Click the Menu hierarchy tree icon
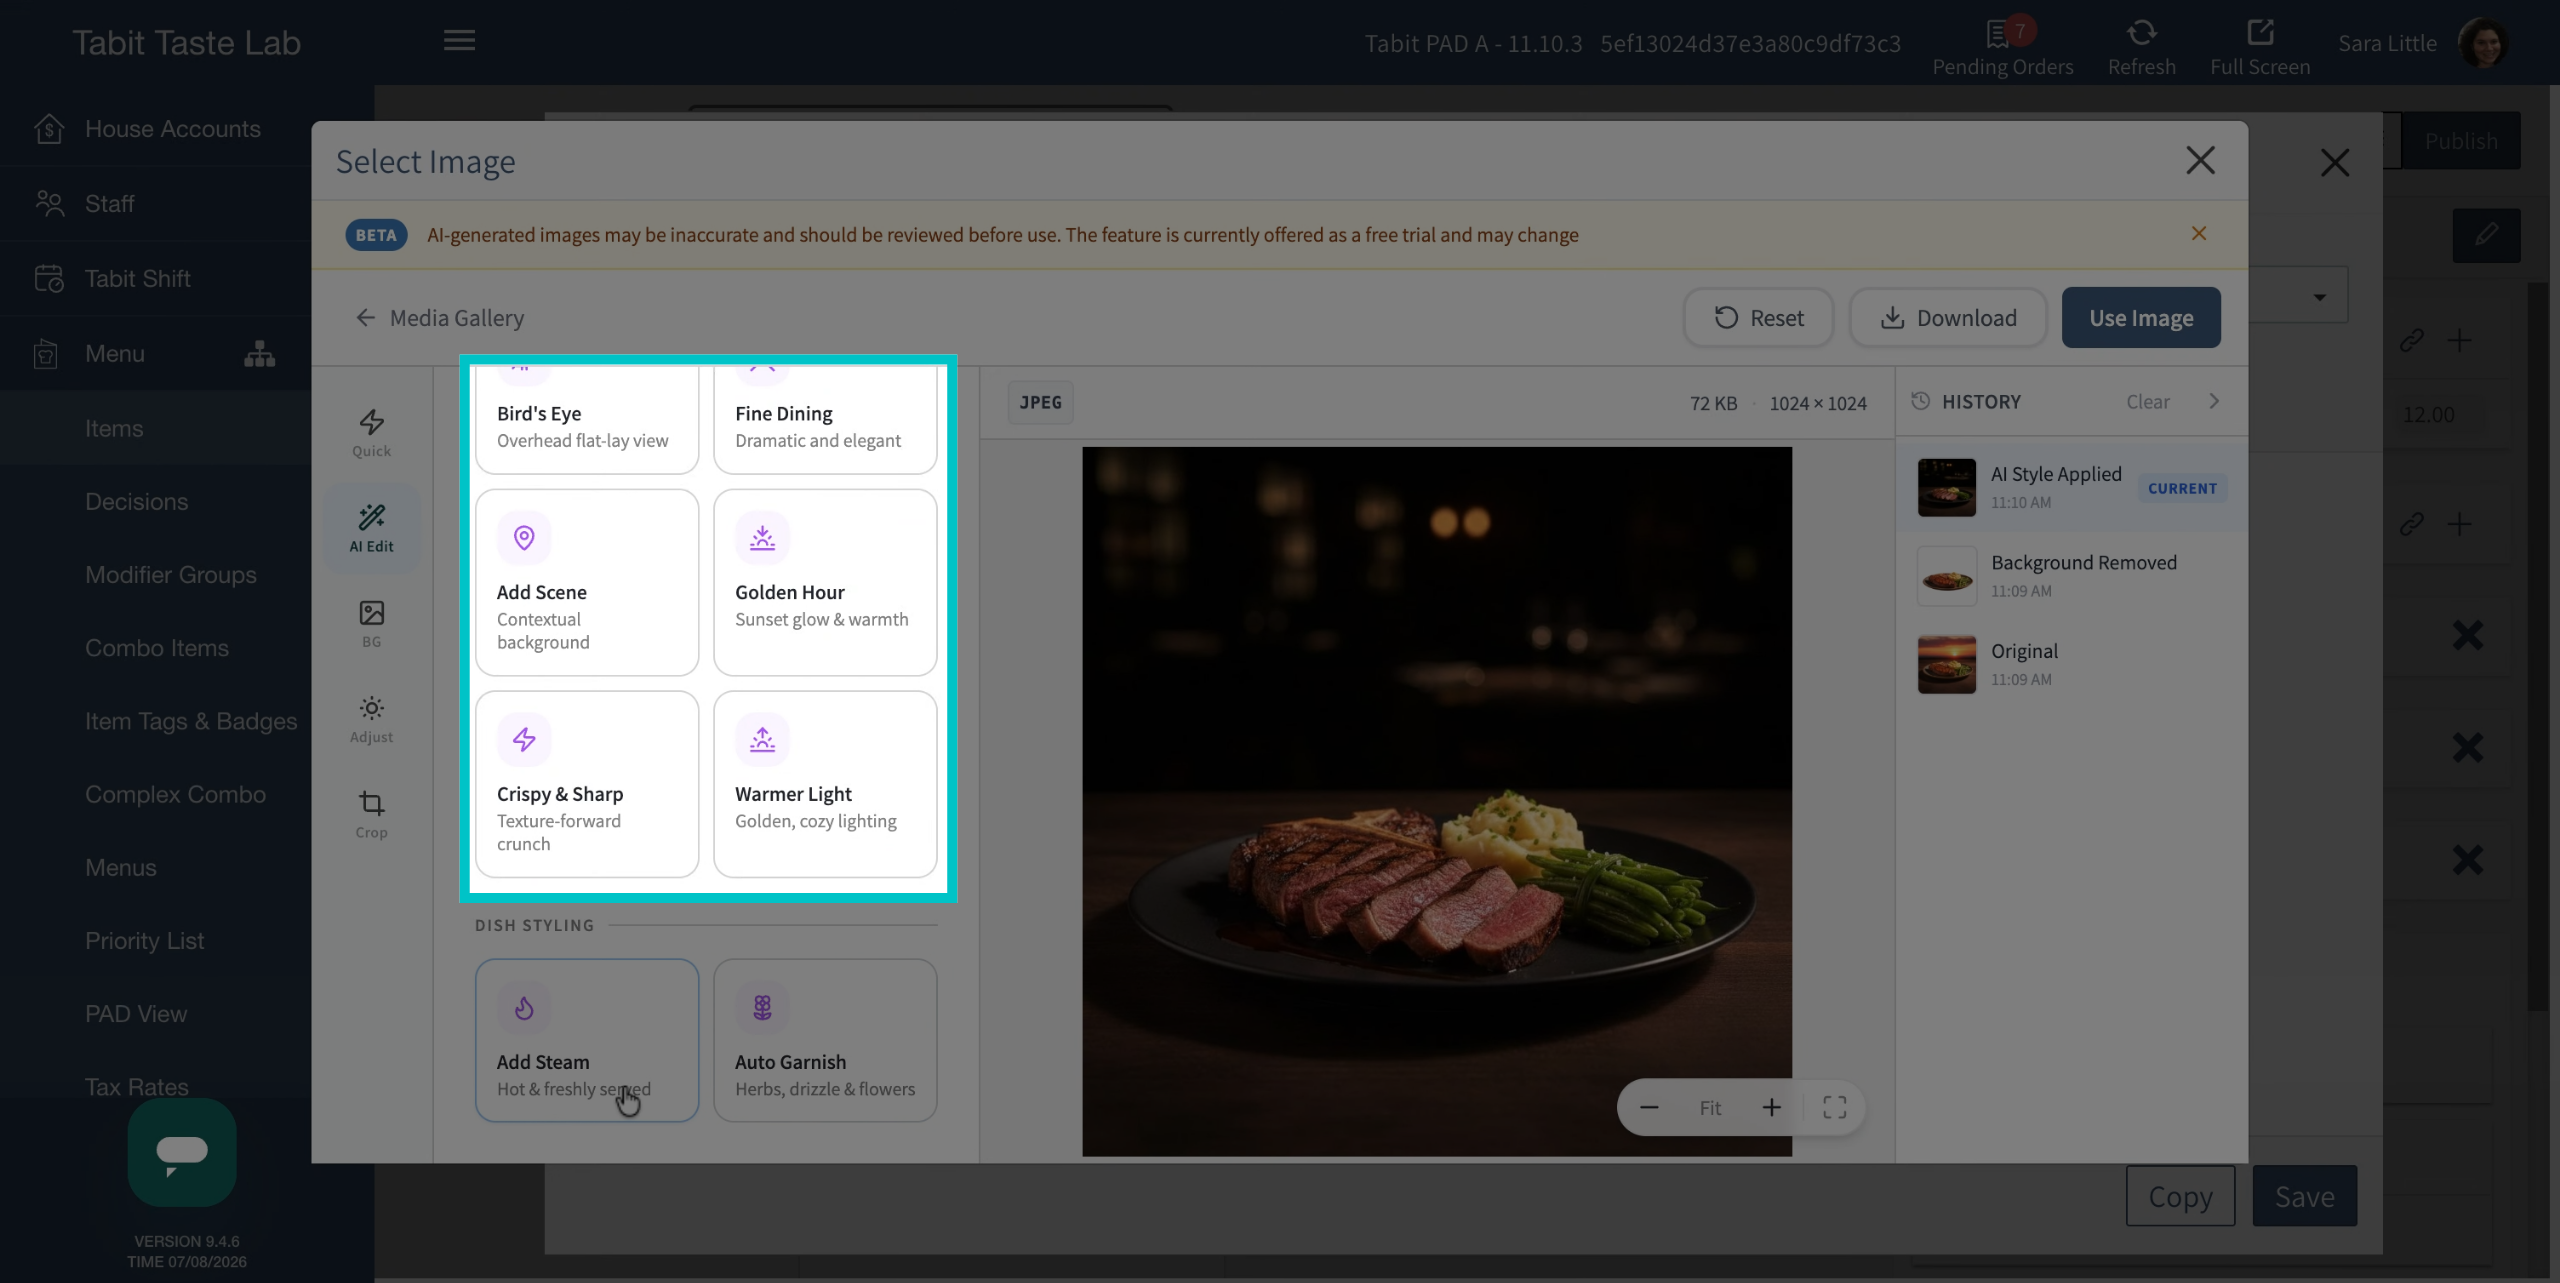Screen dimensions: 2560x1283 259,354
